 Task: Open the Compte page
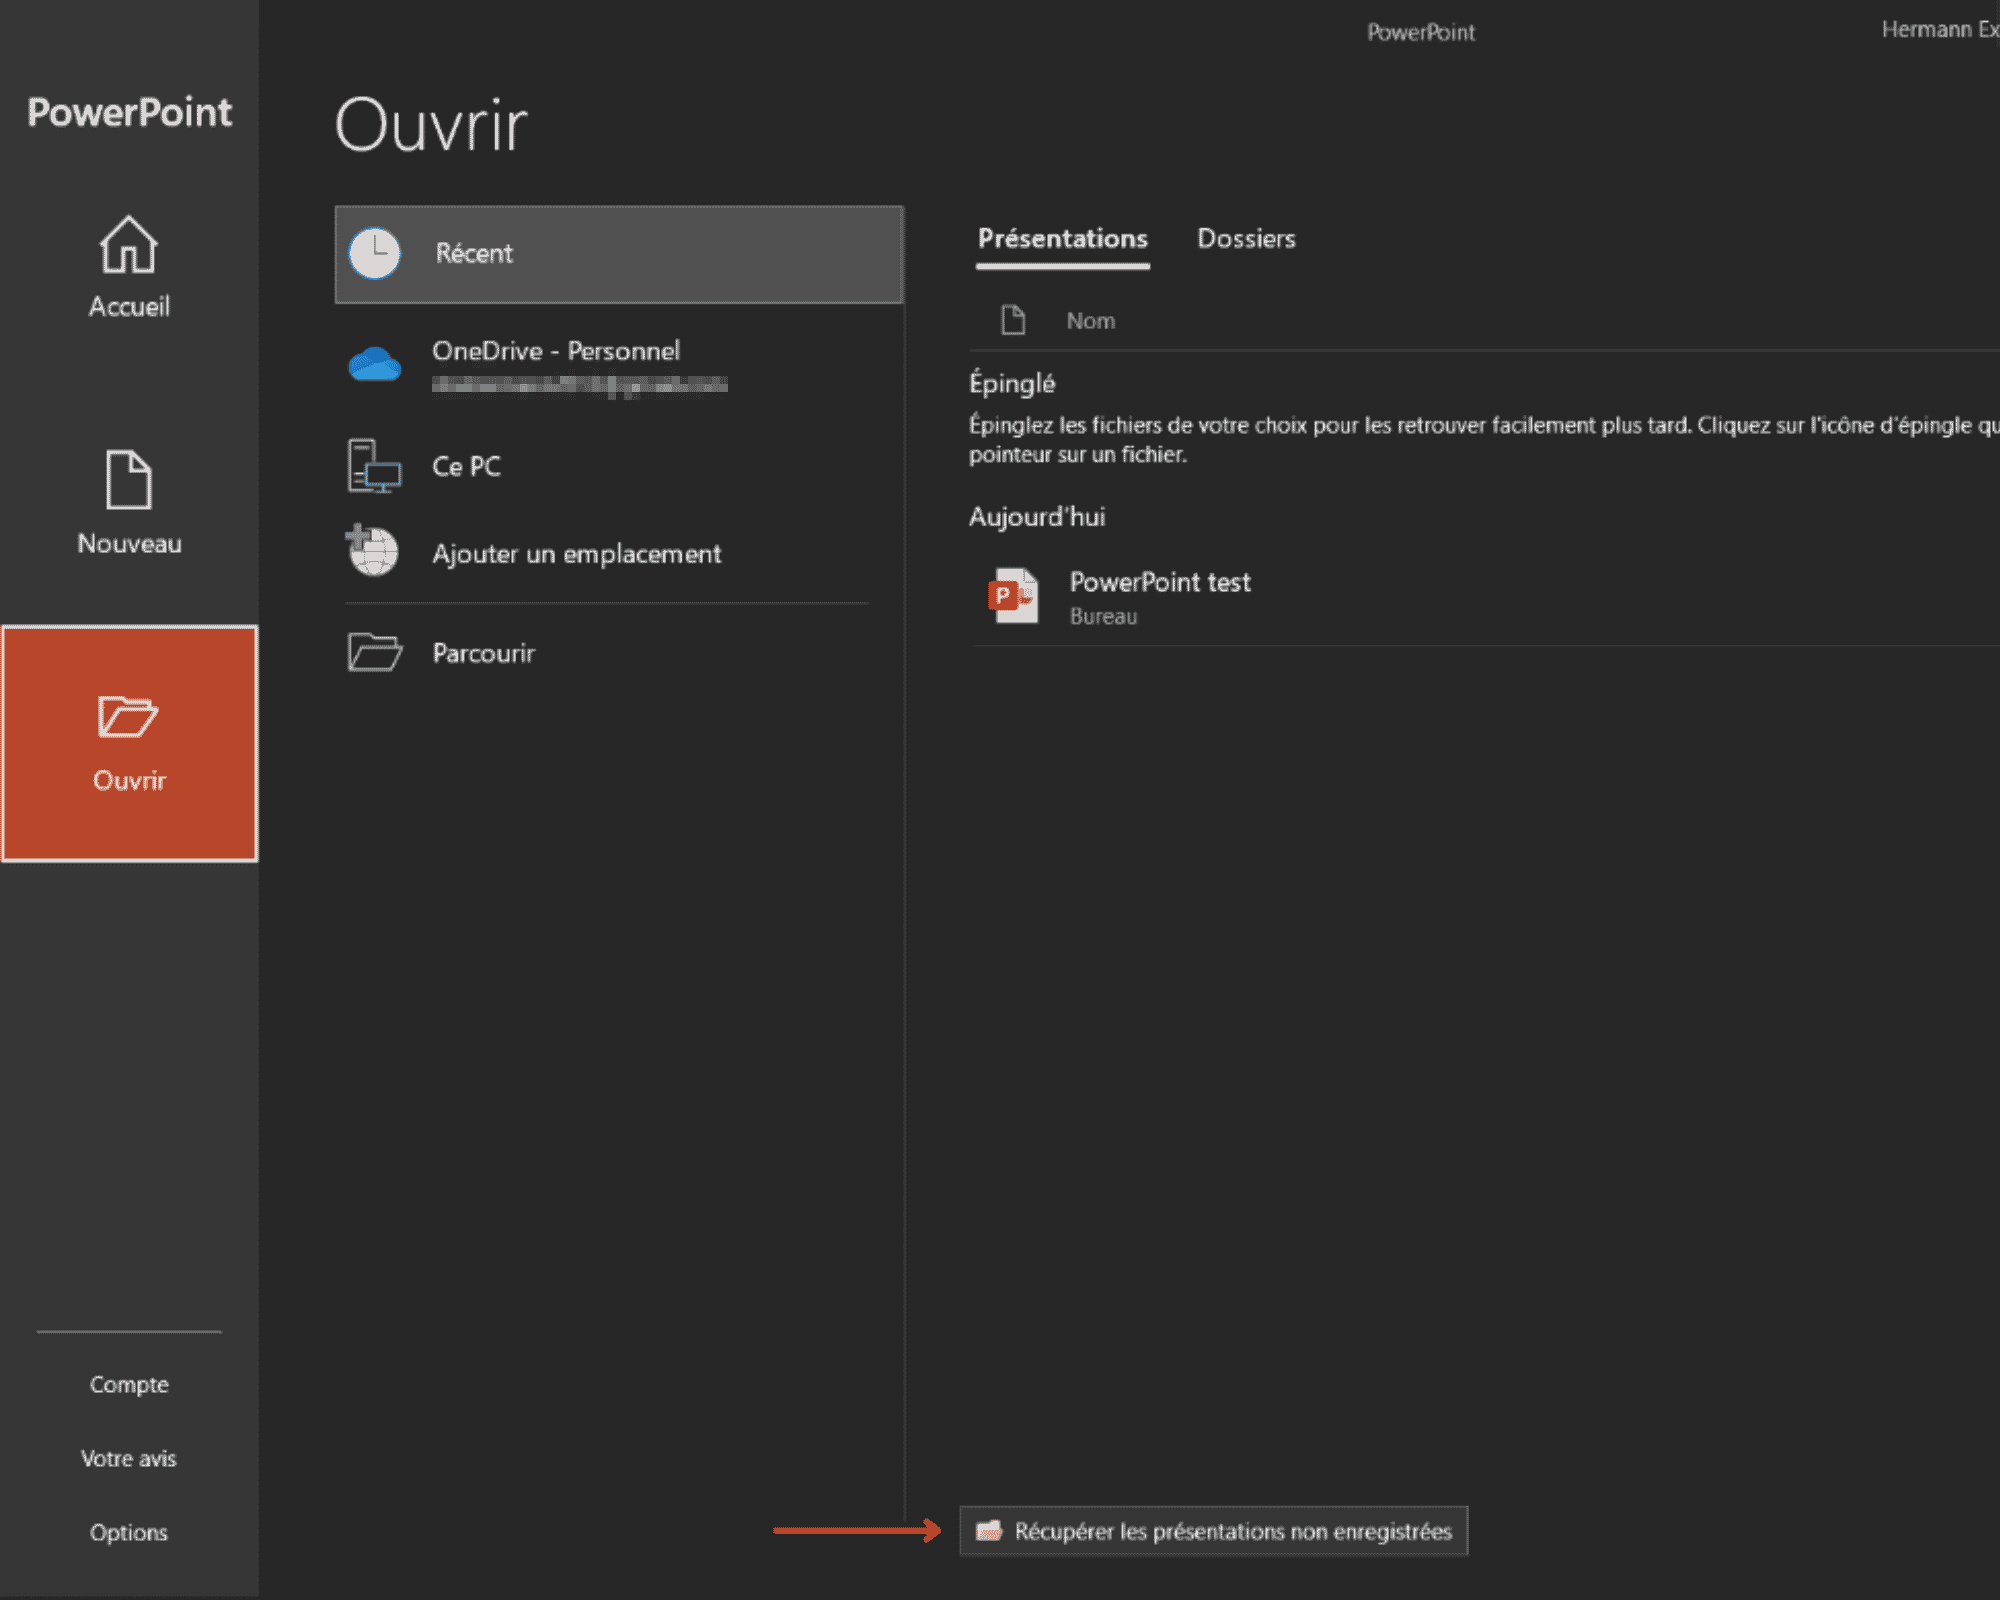coord(129,1385)
